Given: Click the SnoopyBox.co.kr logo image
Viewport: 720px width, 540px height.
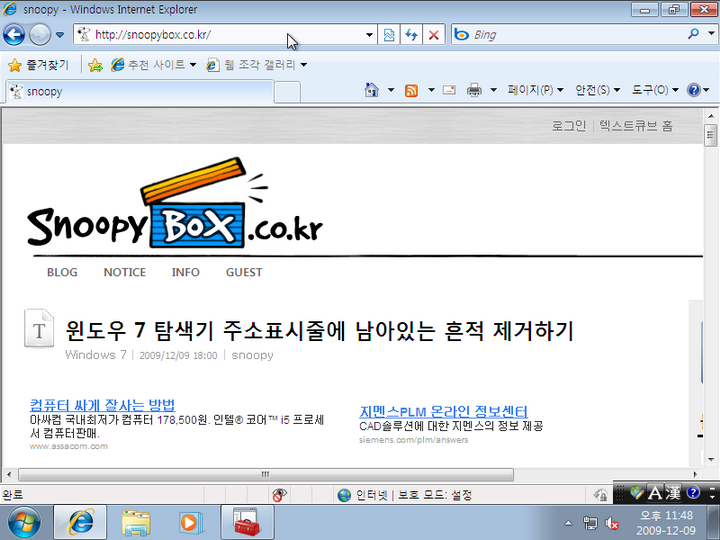Looking at the screenshot, I should [175, 203].
